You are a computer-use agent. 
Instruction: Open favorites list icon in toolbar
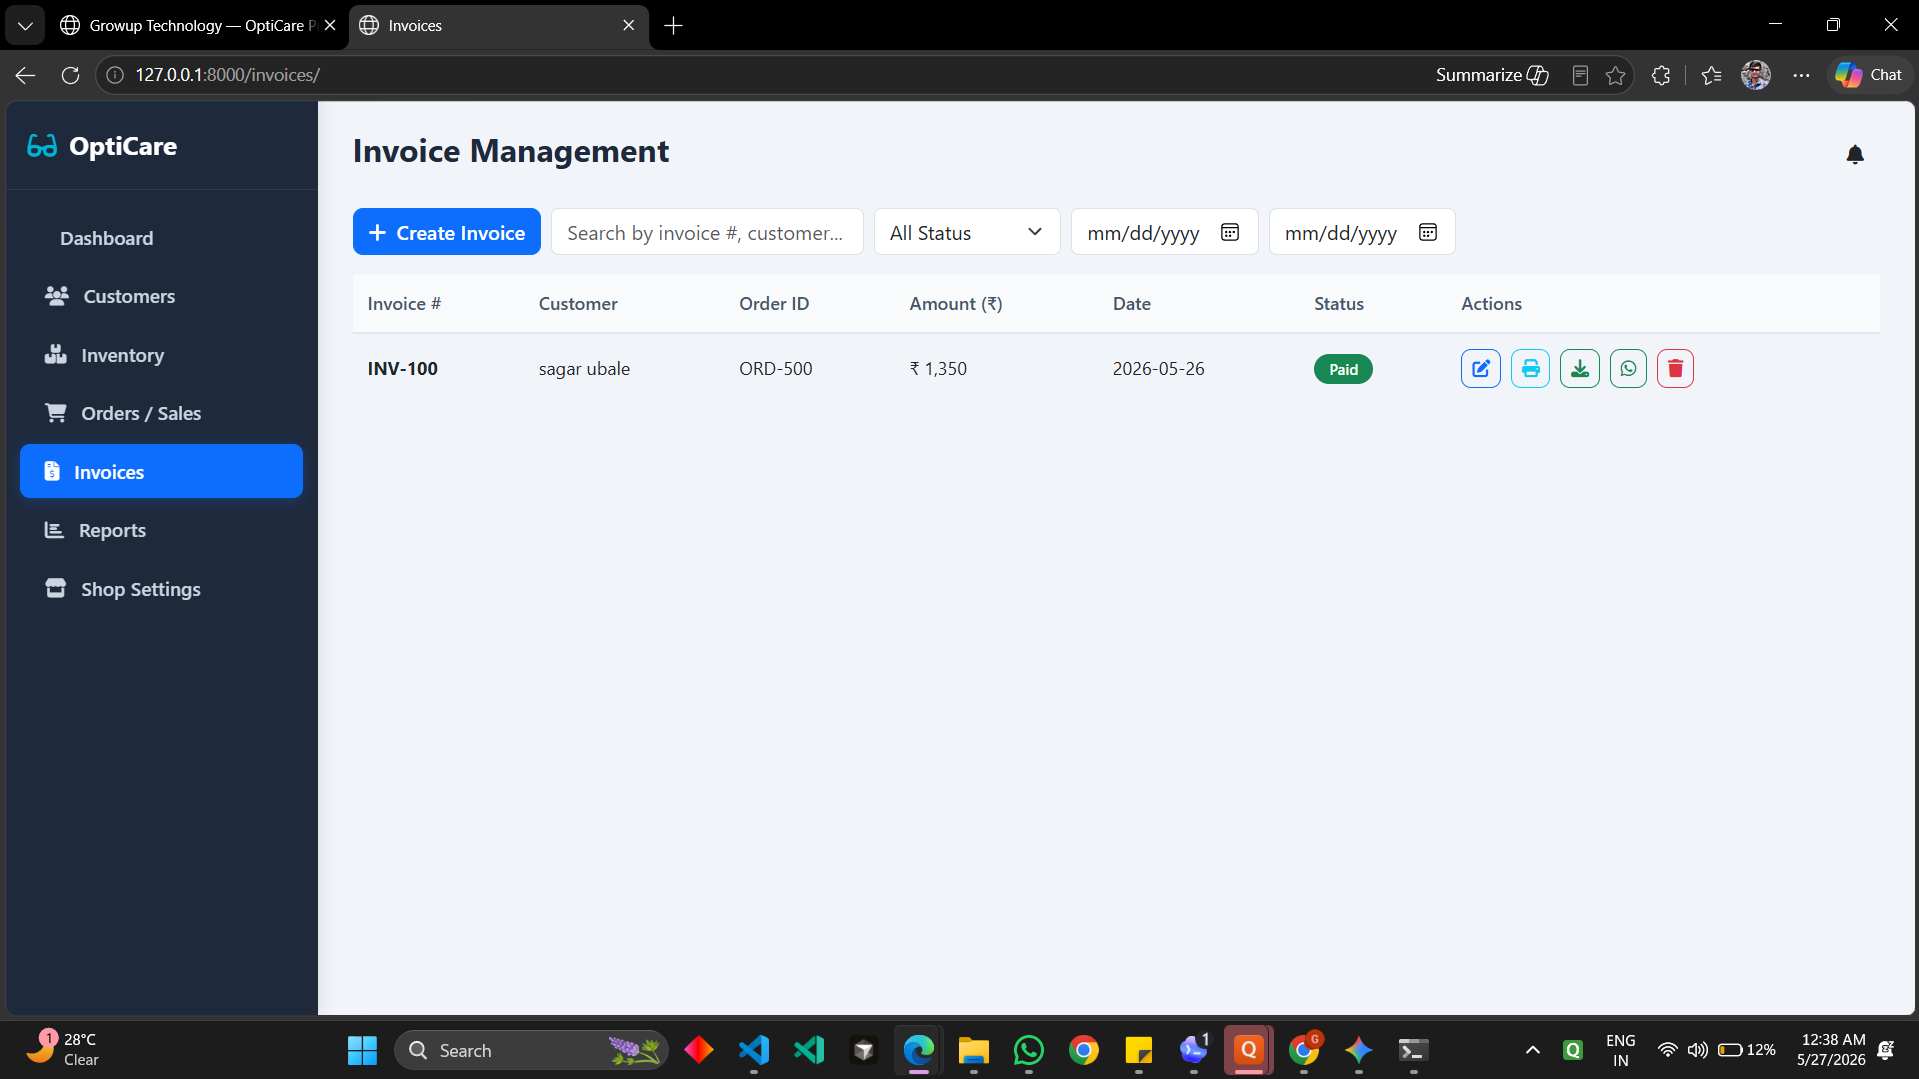coord(1711,75)
